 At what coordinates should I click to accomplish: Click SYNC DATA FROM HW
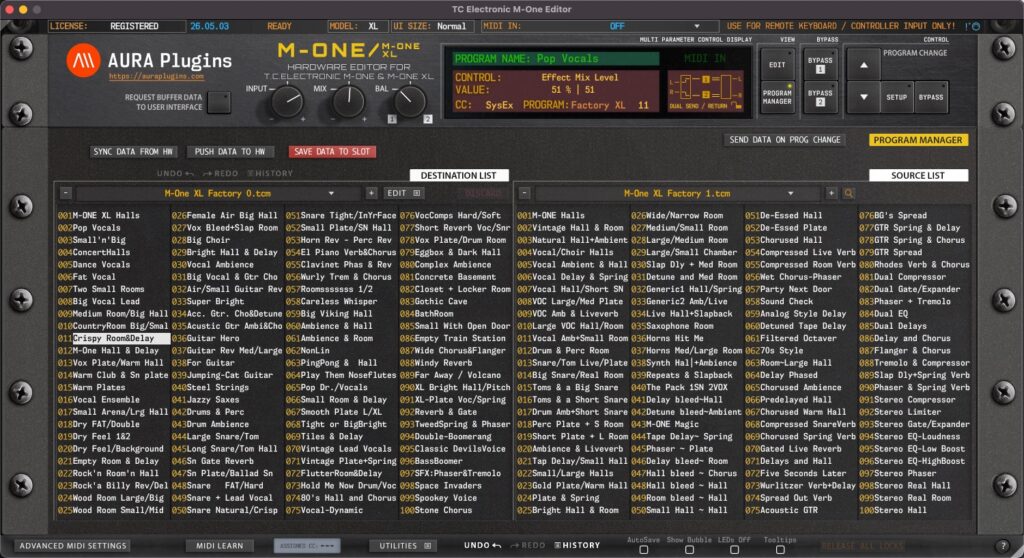click(x=133, y=152)
